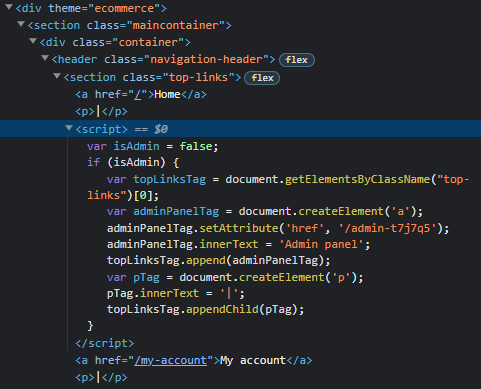The height and width of the screenshot is (389, 481).
Task: Click the "var isAdmin = false;" line
Action: (153, 146)
